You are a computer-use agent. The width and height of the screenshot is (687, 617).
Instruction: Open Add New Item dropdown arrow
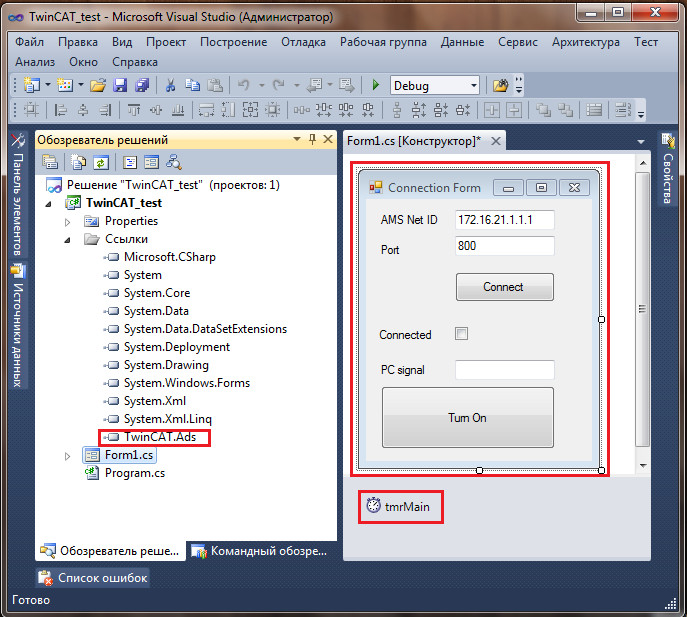[81, 85]
